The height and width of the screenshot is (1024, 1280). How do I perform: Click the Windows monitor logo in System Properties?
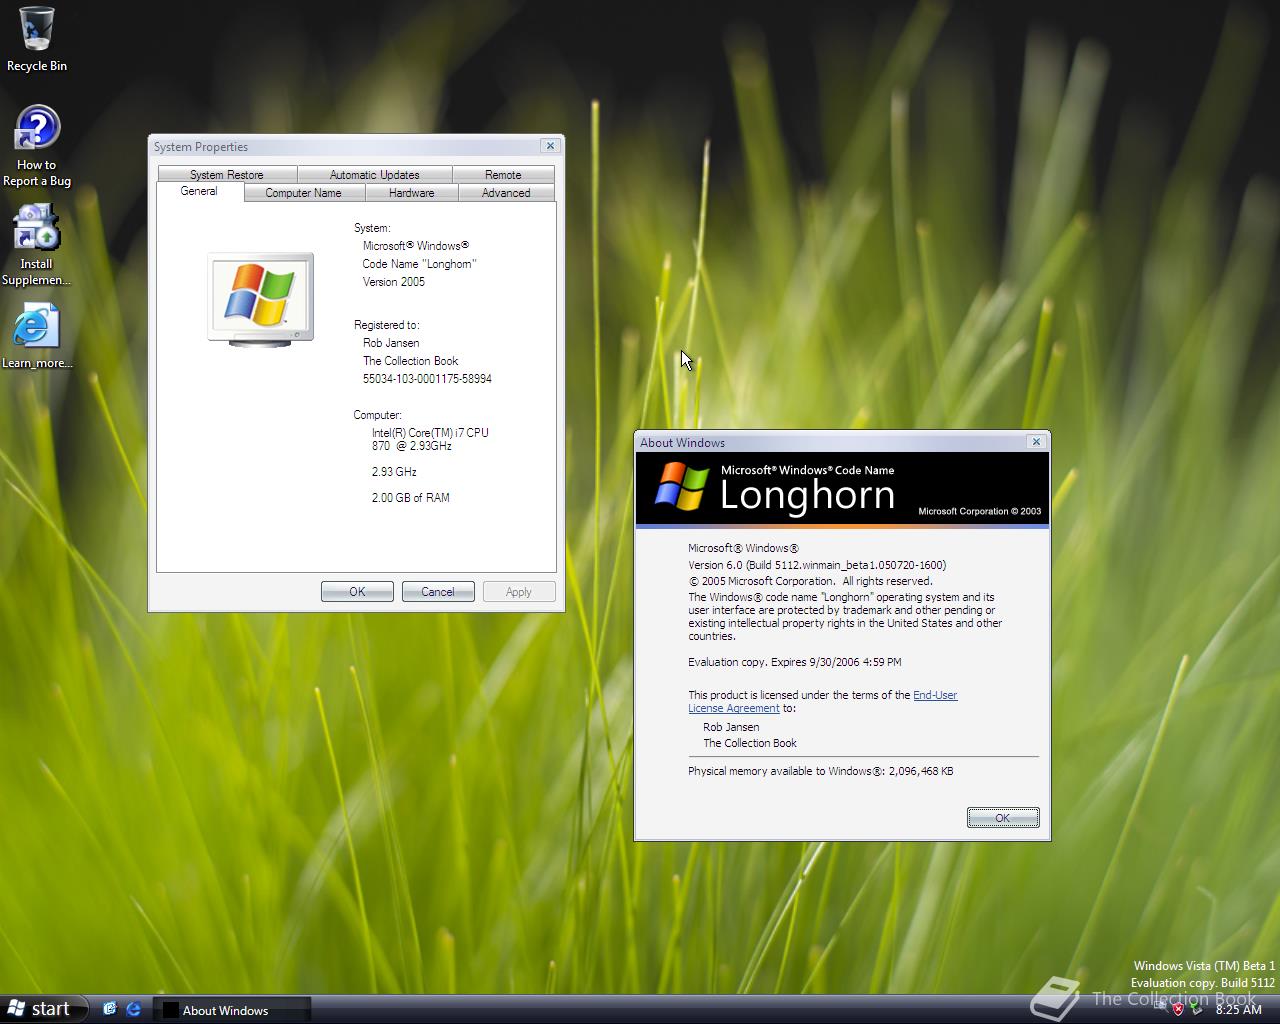click(261, 299)
